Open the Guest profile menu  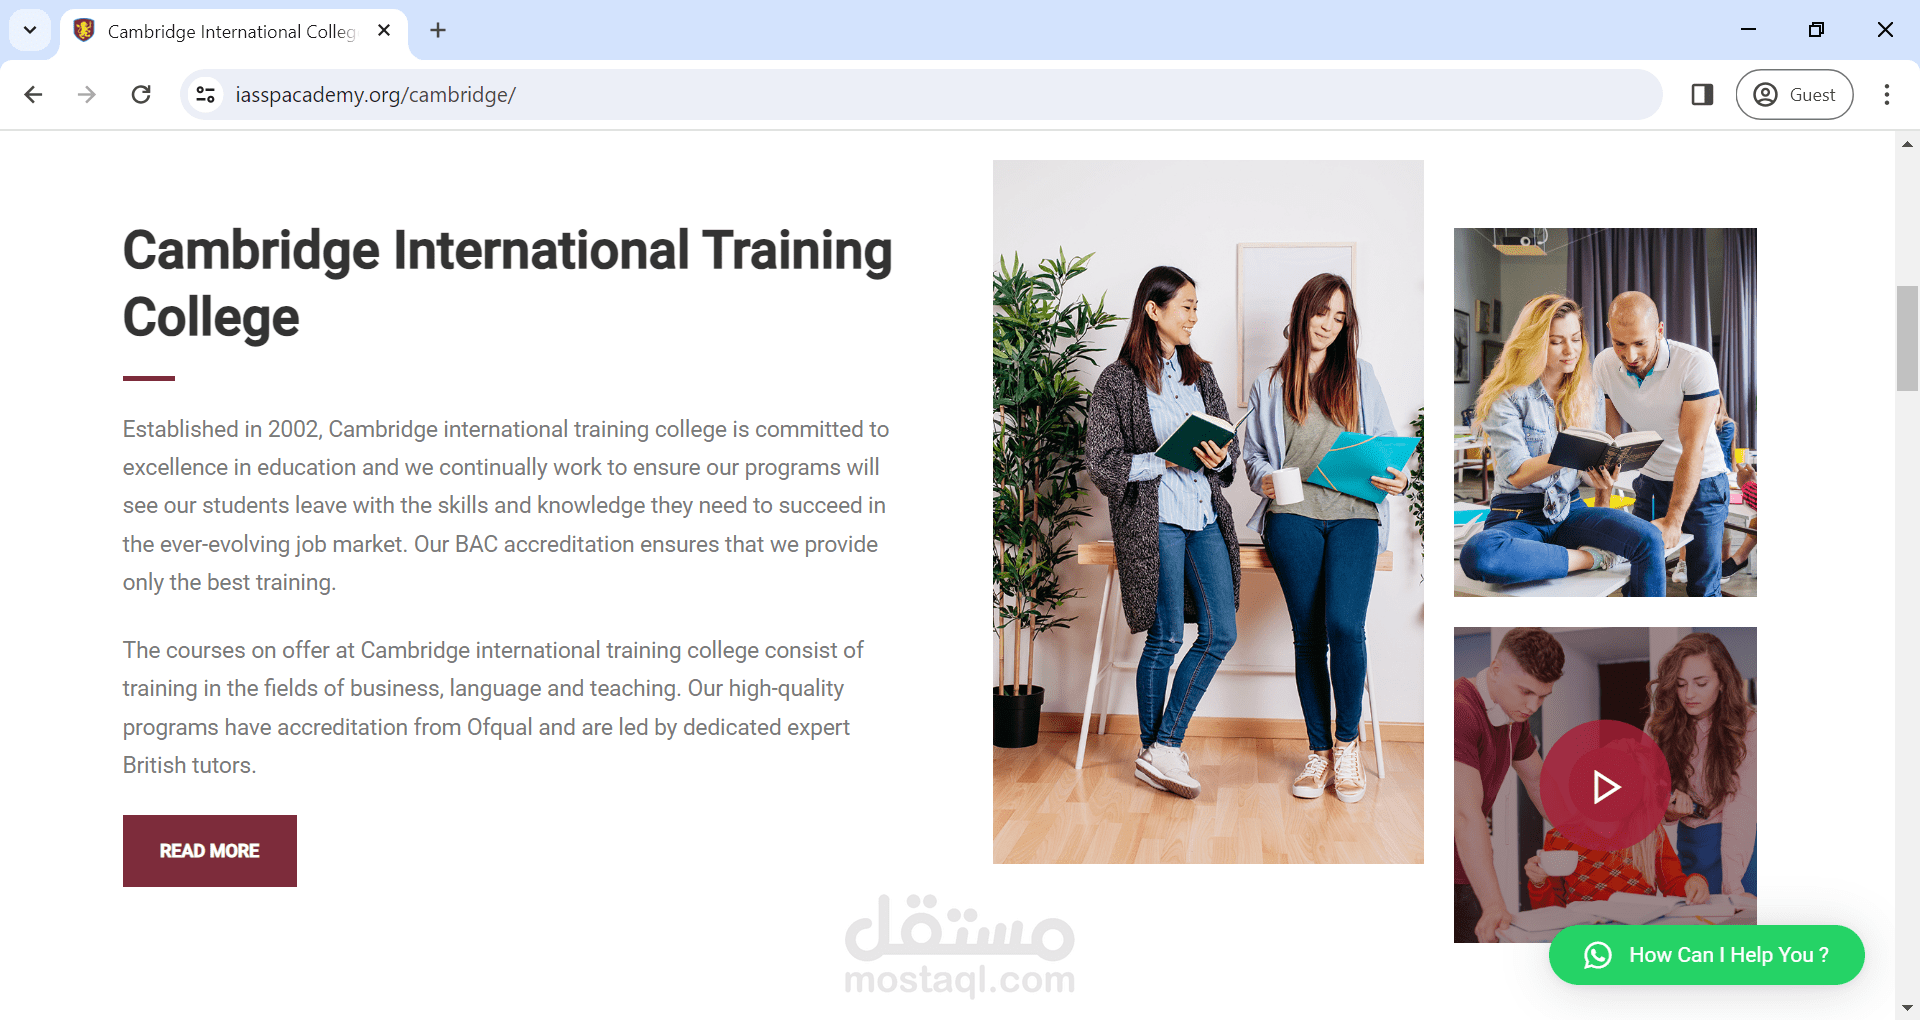pos(1794,94)
